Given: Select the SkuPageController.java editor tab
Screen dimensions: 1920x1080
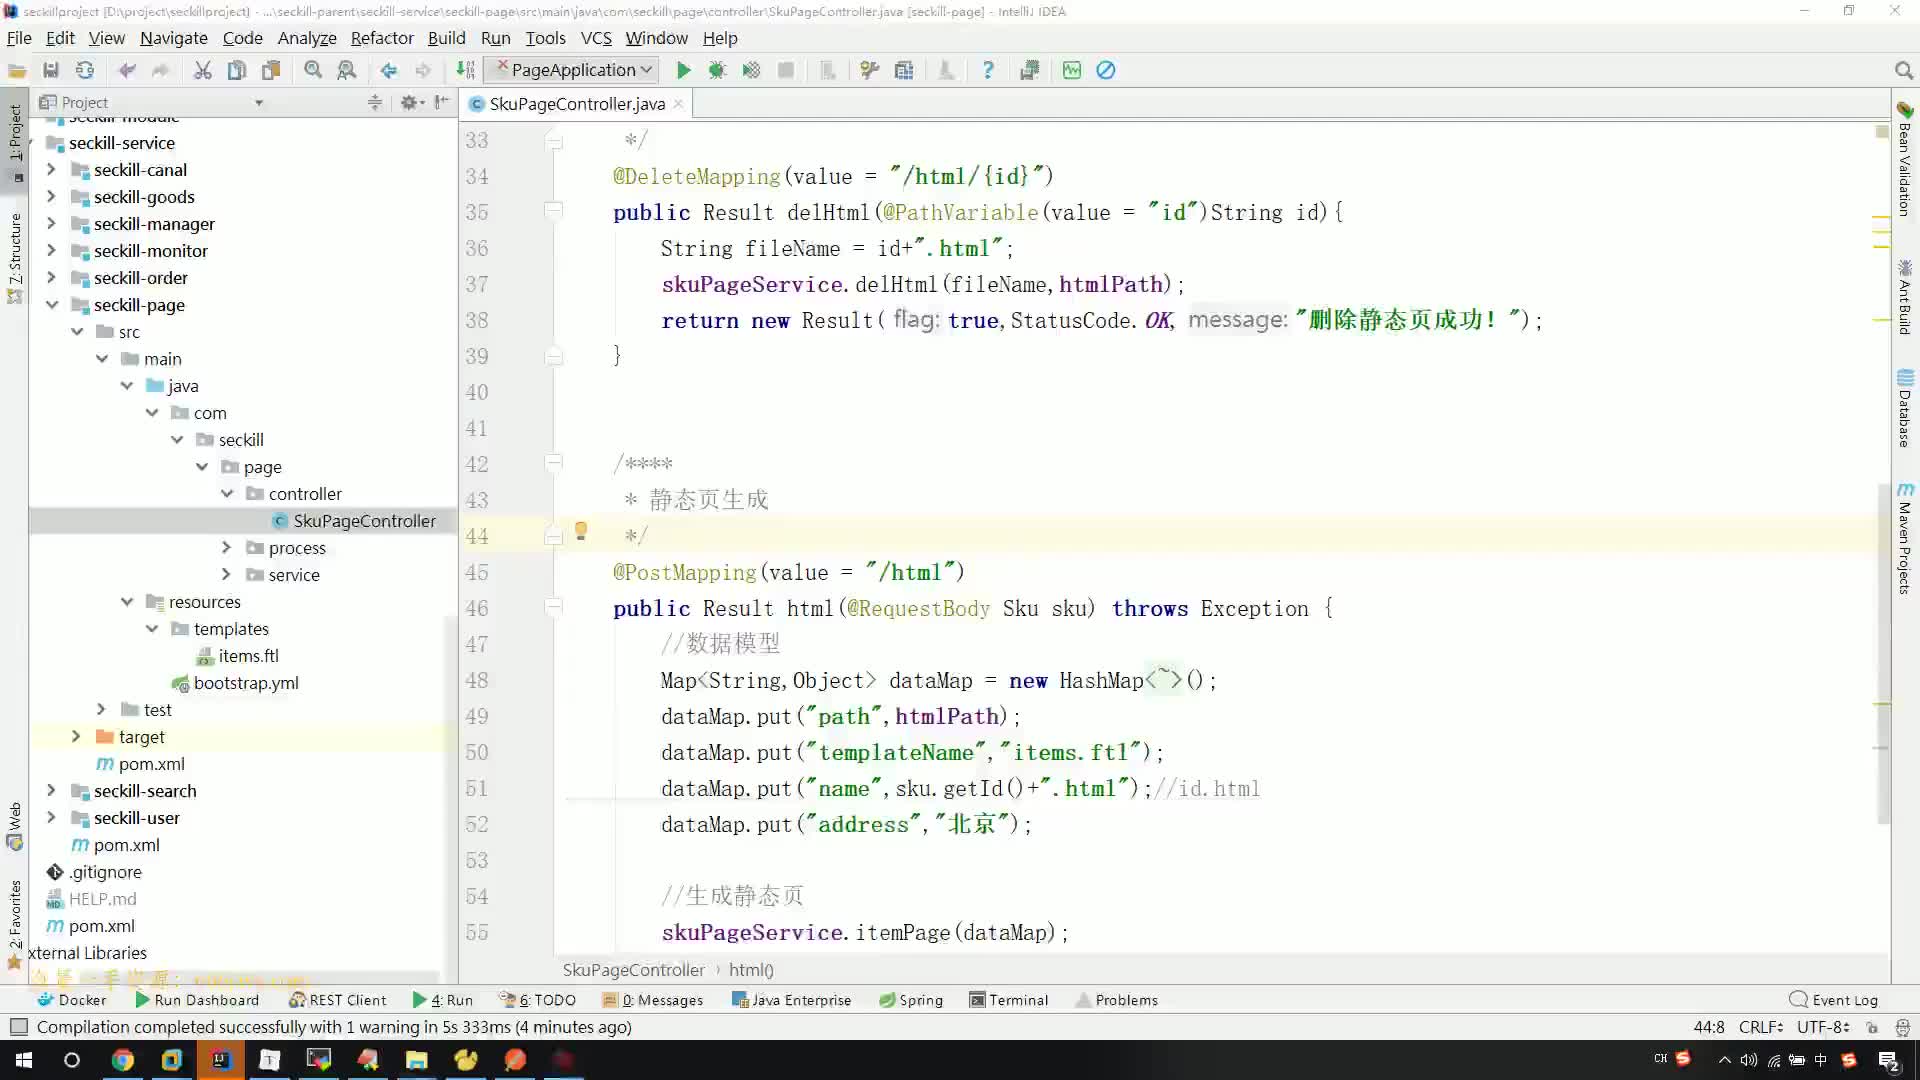Looking at the screenshot, I should pyautogui.click(x=577, y=104).
